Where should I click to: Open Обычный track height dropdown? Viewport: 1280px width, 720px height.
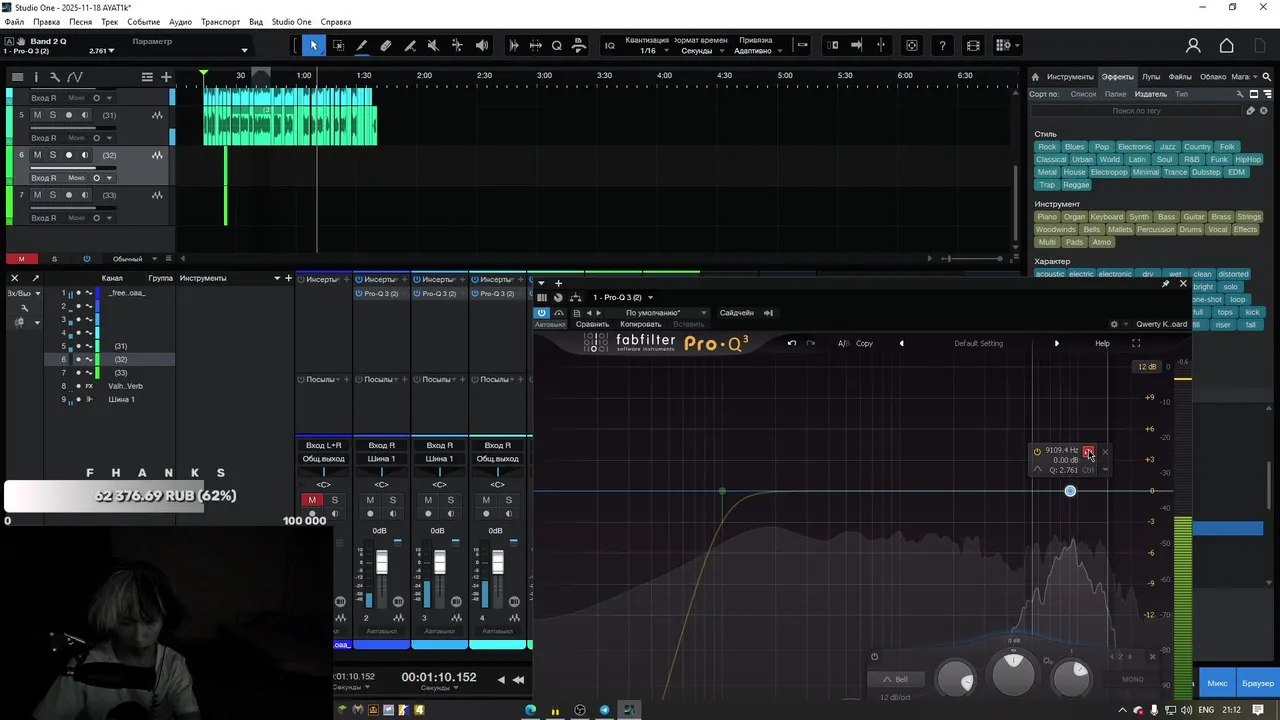(134, 259)
